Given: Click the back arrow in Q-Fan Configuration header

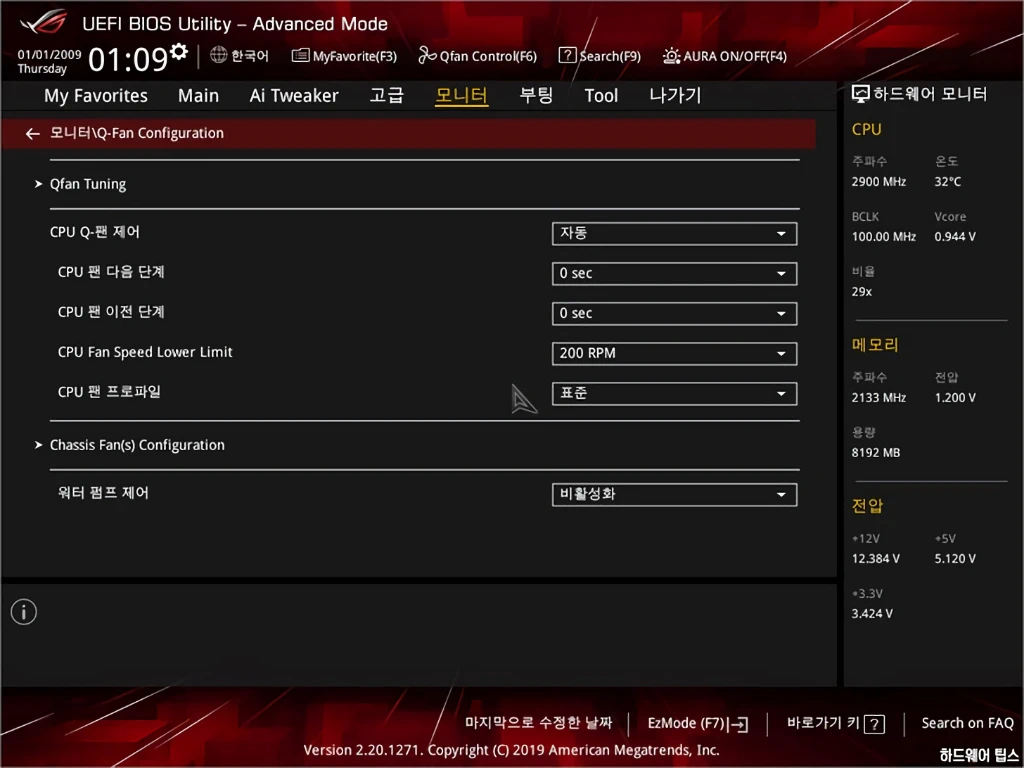Looking at the screenshot, I should [32, 134].
